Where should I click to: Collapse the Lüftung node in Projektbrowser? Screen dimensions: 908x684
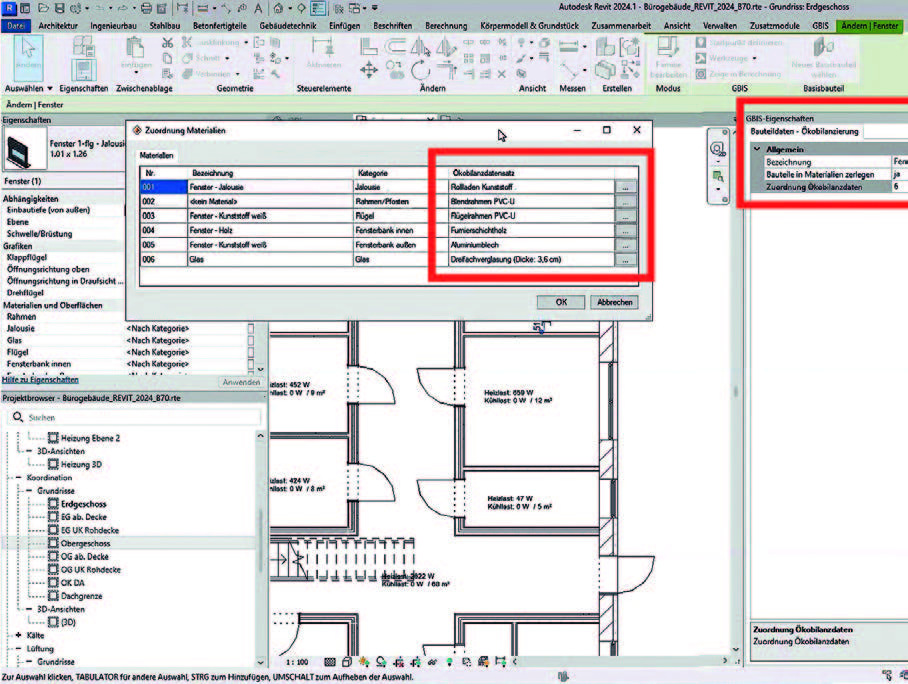click(x=19, y=649)
